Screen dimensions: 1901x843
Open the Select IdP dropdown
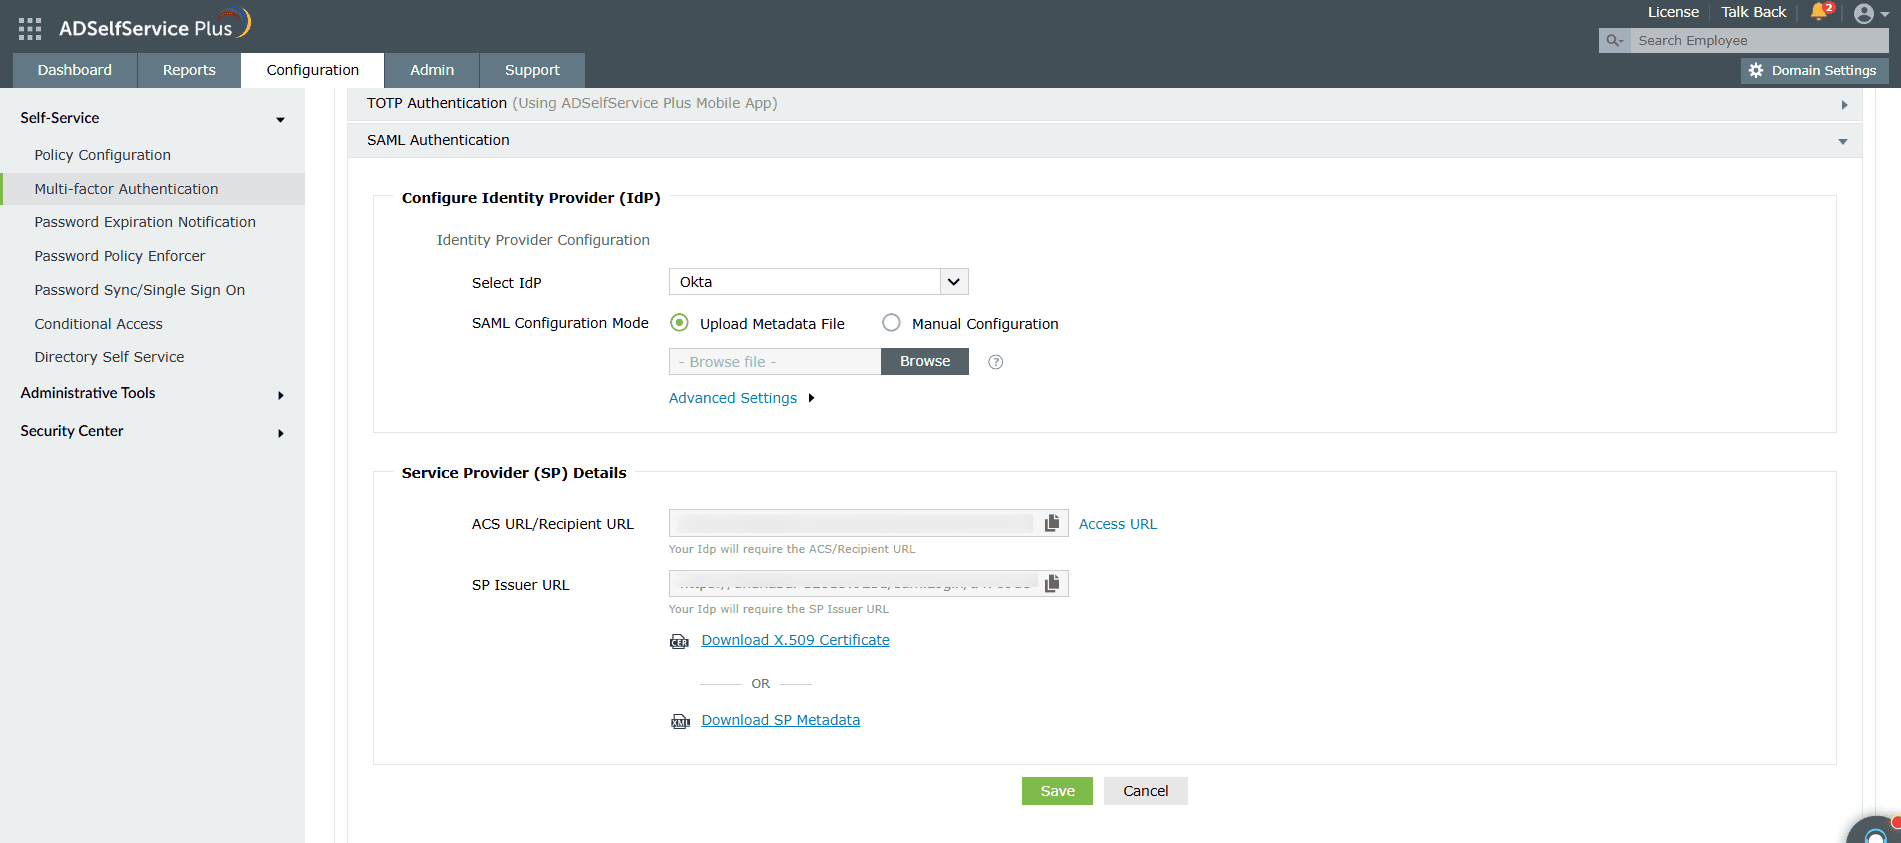pos(819,282)
